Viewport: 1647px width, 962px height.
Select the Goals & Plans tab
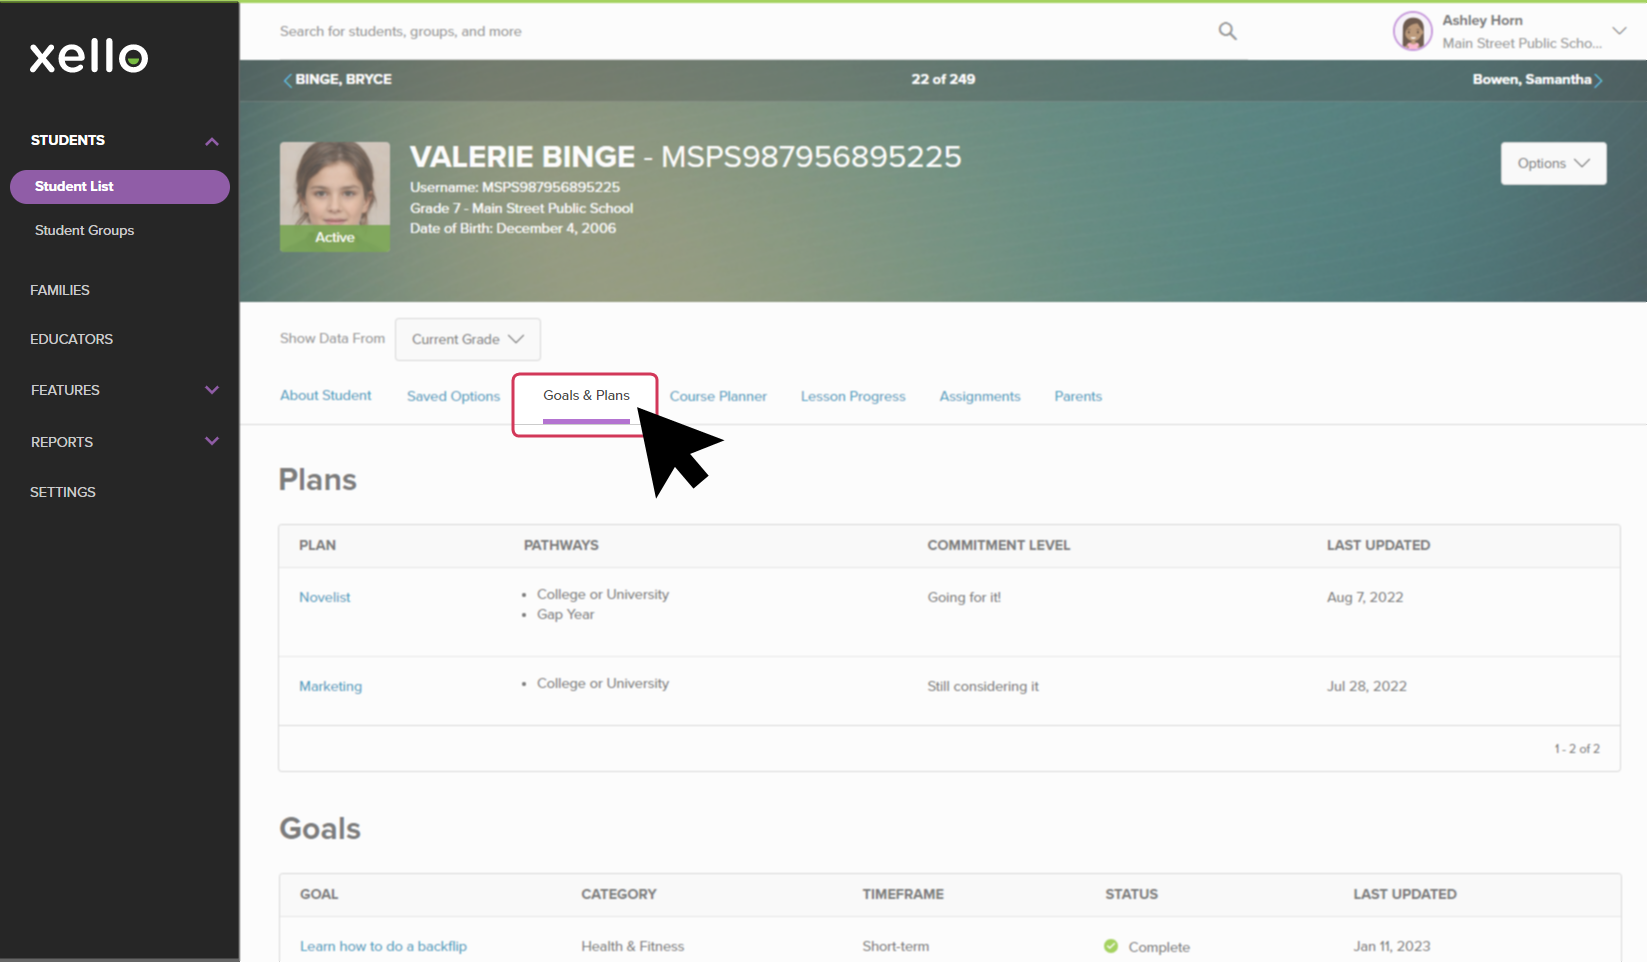tap(586, 396)
